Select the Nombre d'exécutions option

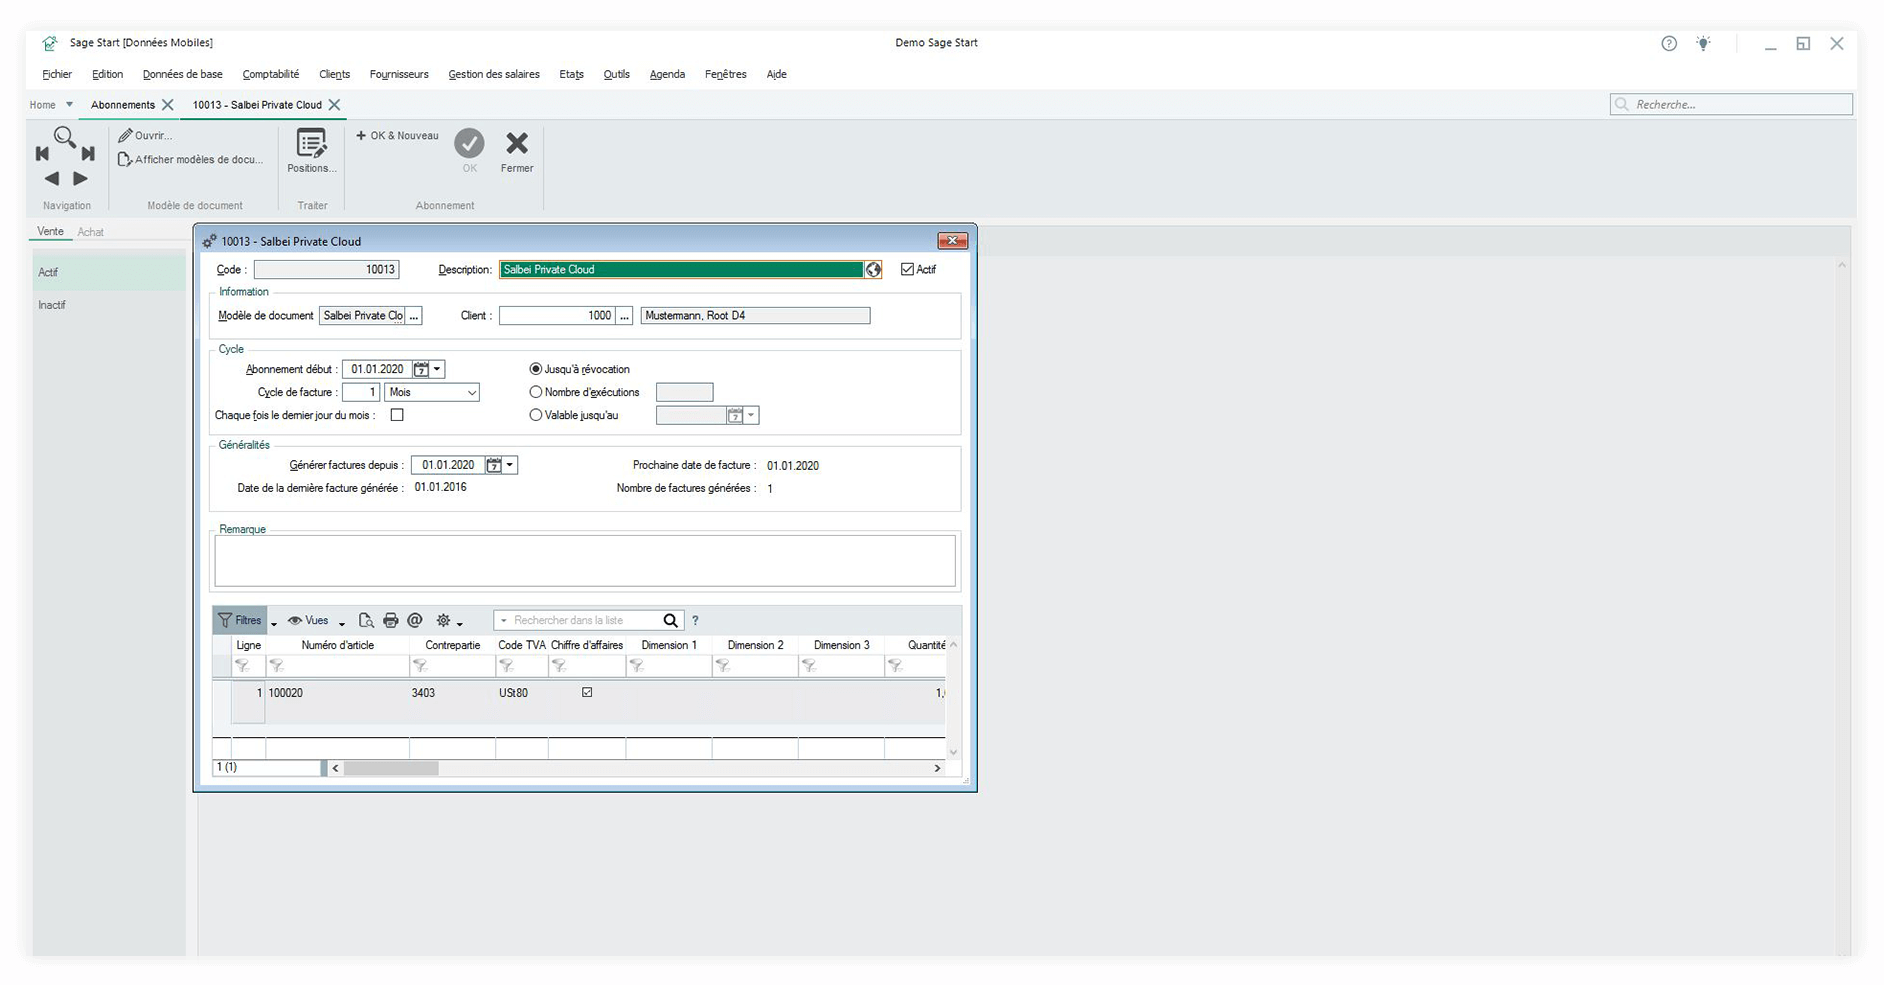pyautogui.click(x=536, y=392)
